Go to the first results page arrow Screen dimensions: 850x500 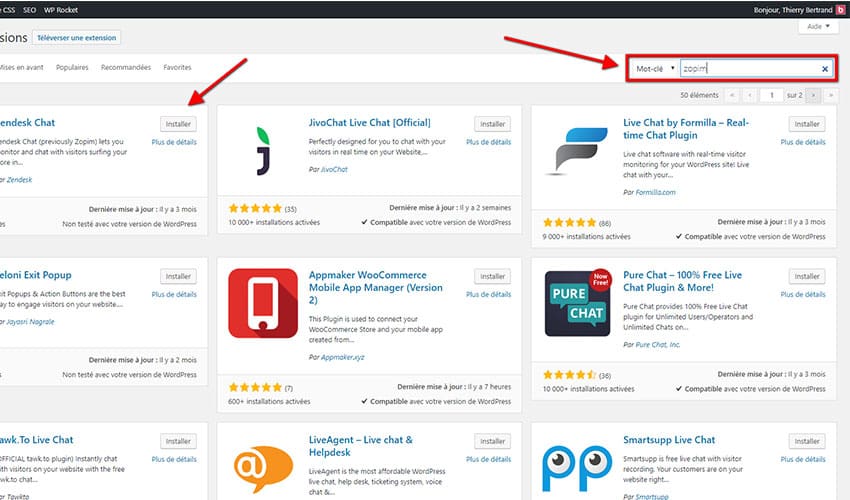point(732,95)
